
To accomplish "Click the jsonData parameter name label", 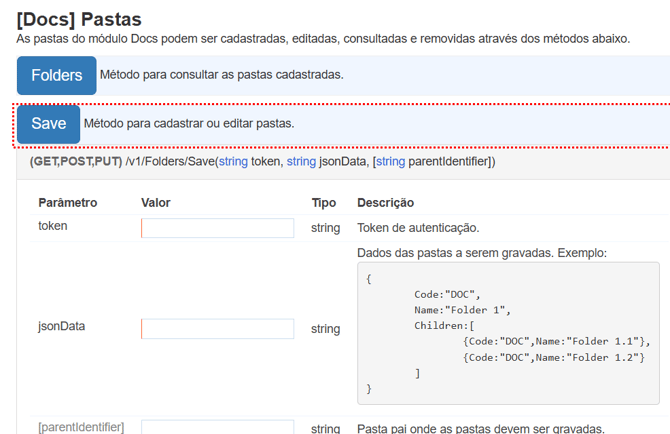I will (62, 326).
